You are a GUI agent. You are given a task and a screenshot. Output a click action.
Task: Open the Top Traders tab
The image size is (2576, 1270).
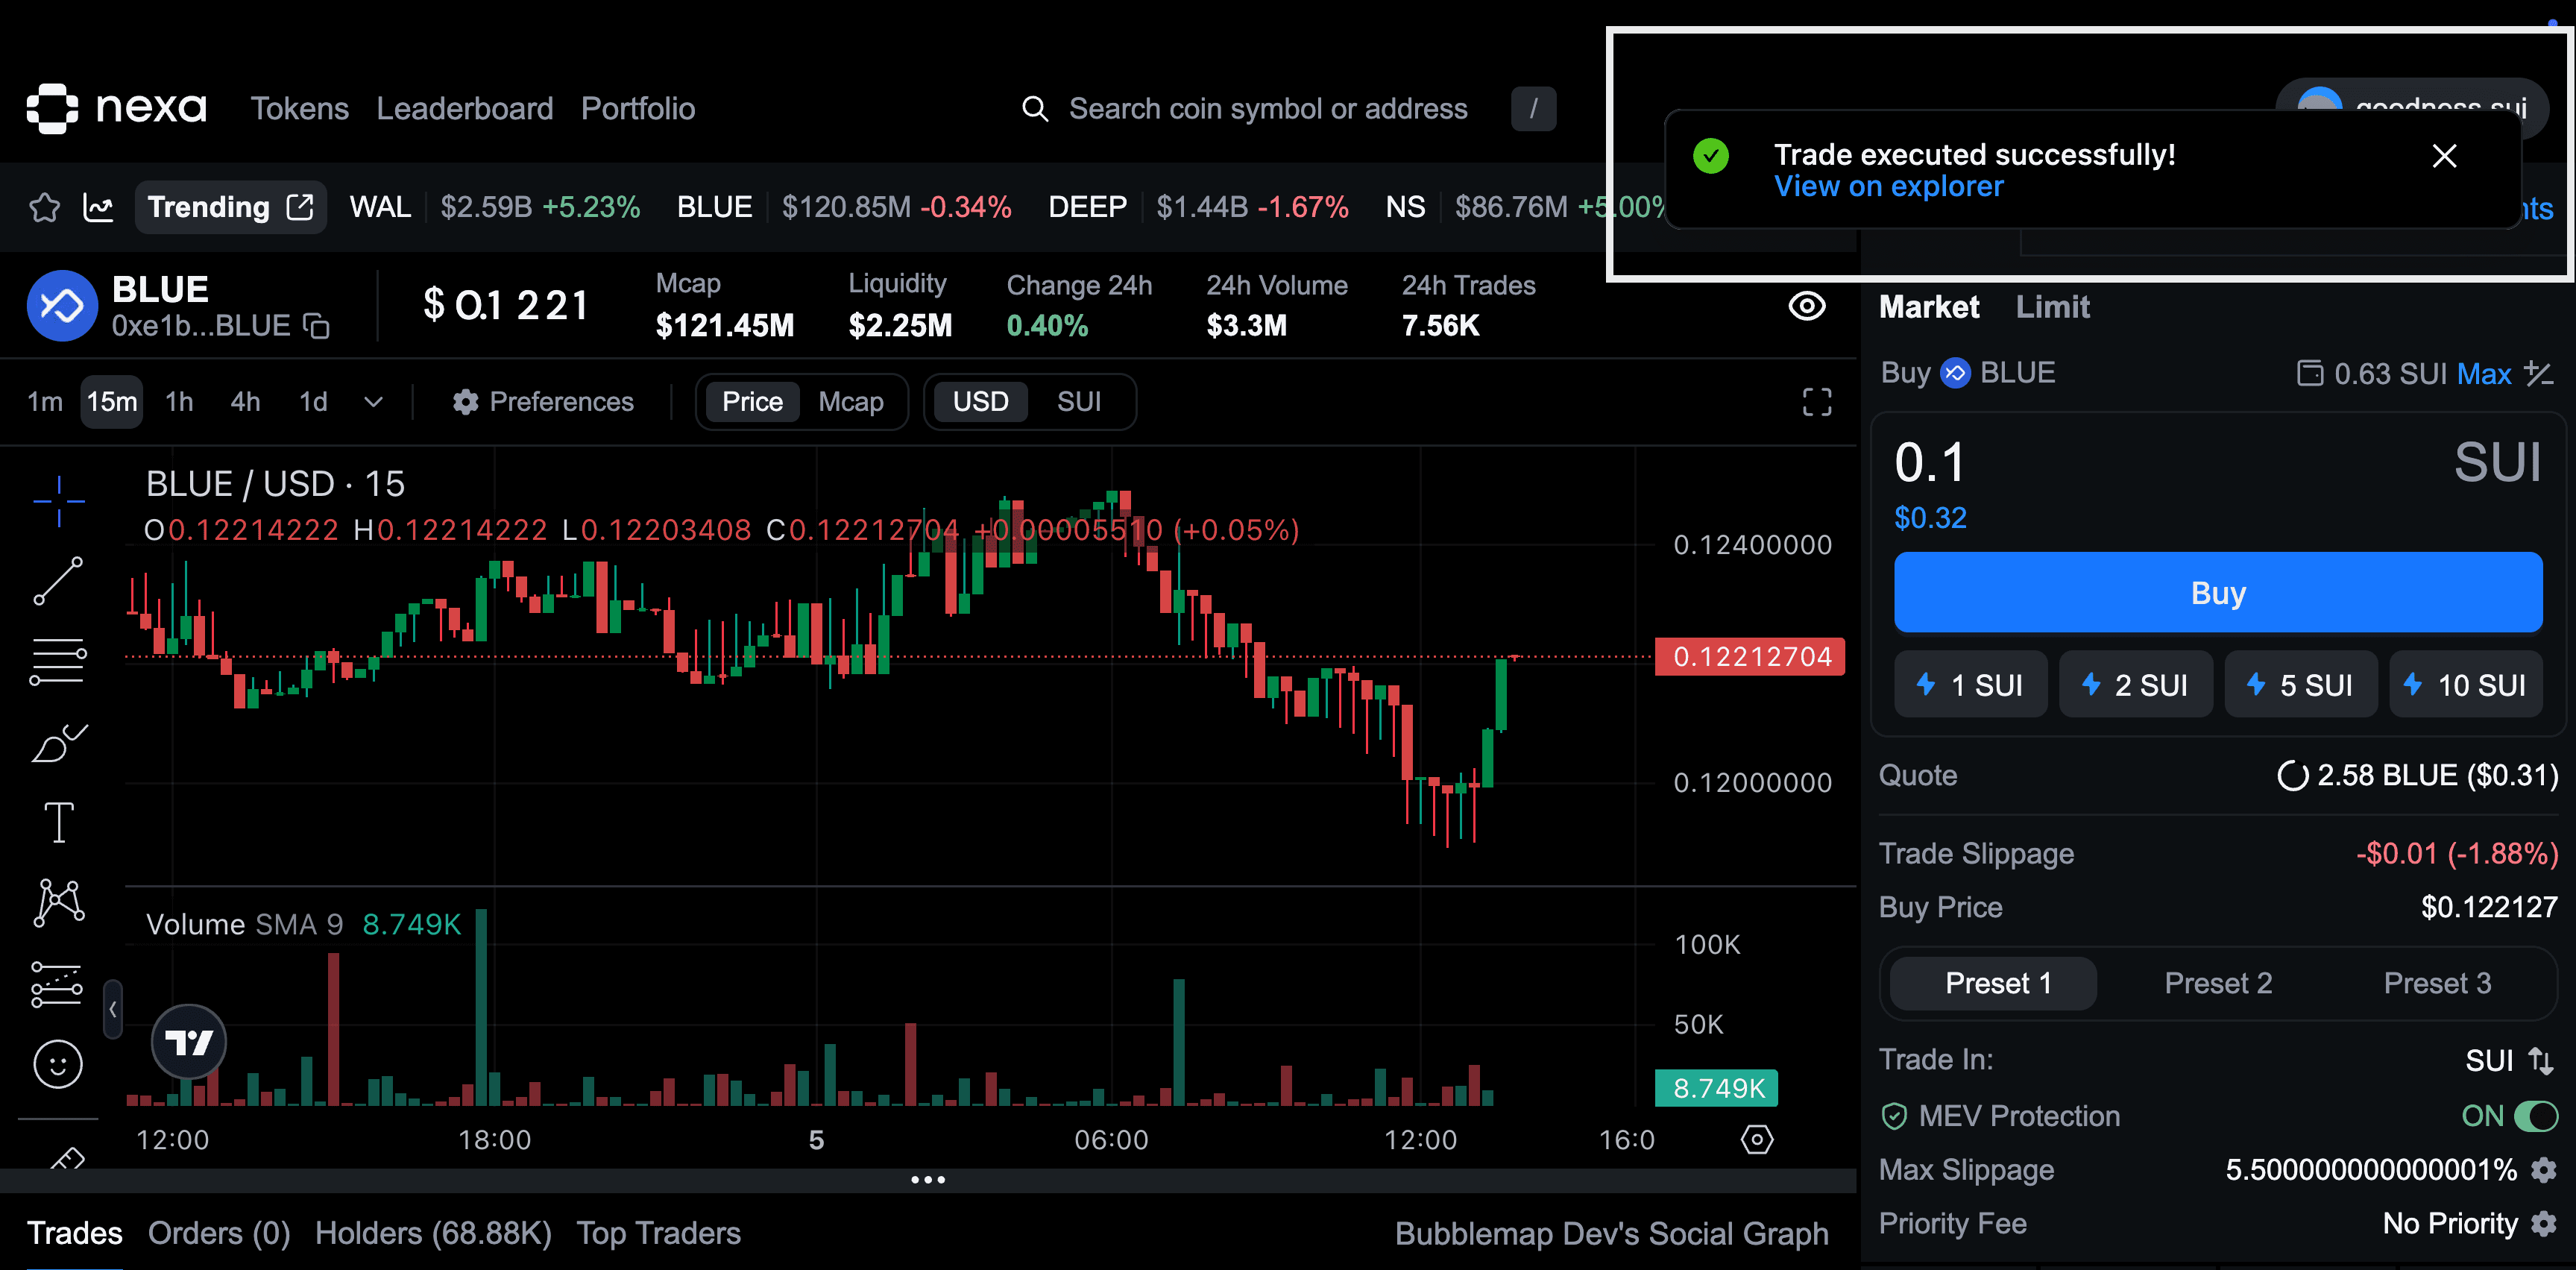coord(658,1233)
